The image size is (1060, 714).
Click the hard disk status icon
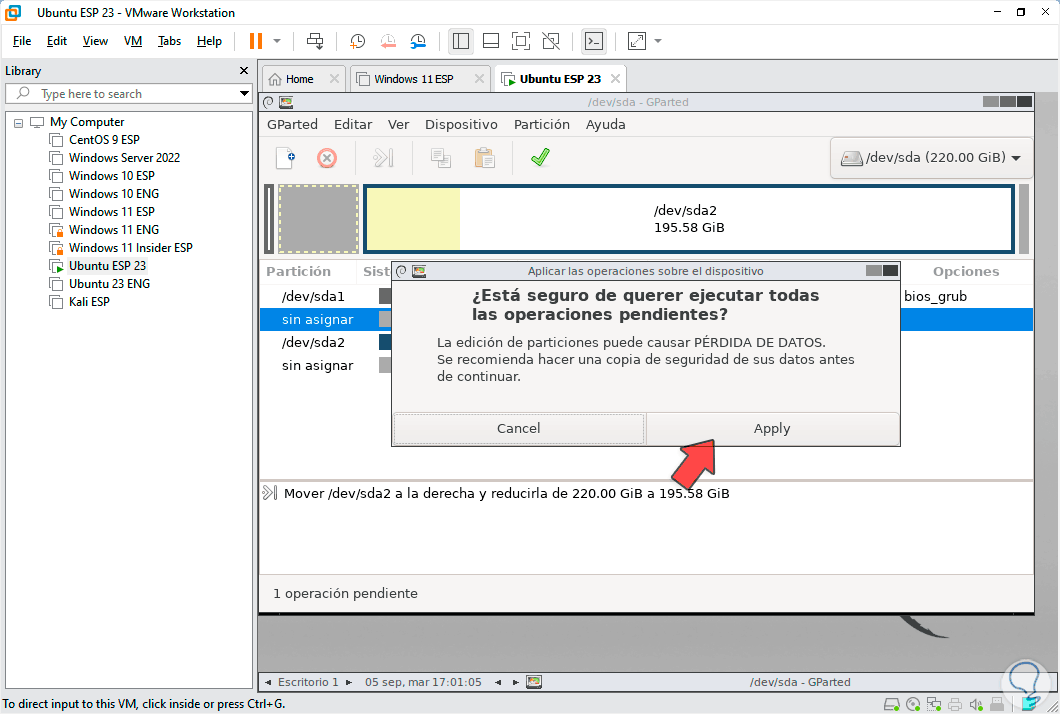[892, 705]
